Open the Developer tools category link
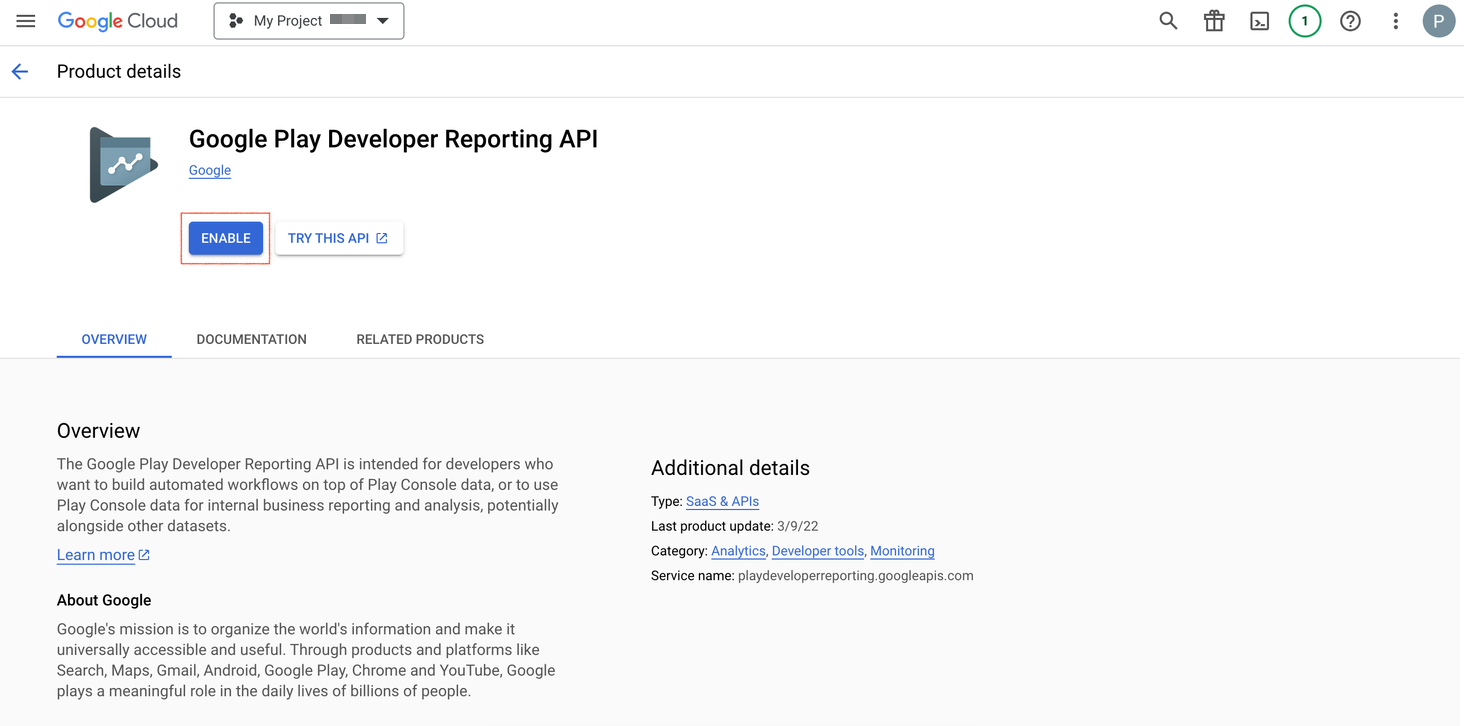1464x726 pixels. click(817, 551)
